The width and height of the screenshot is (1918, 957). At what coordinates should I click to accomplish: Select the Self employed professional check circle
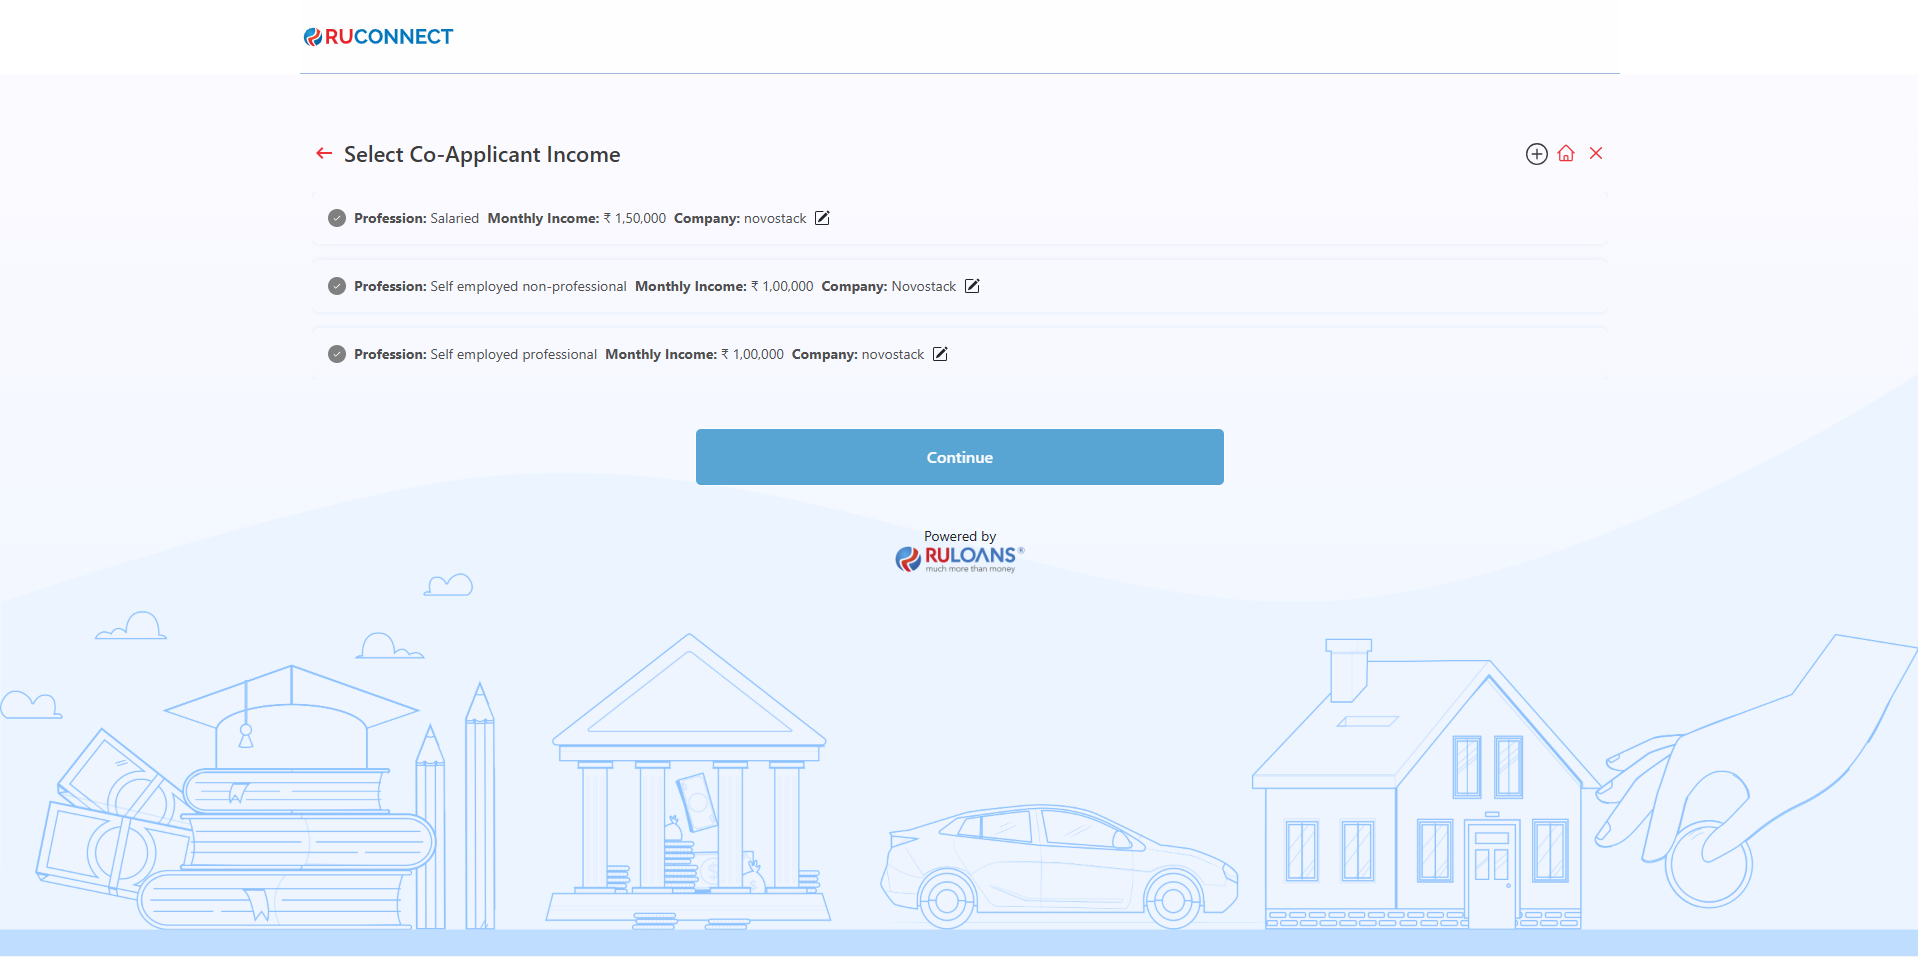[x=337, y=354]
